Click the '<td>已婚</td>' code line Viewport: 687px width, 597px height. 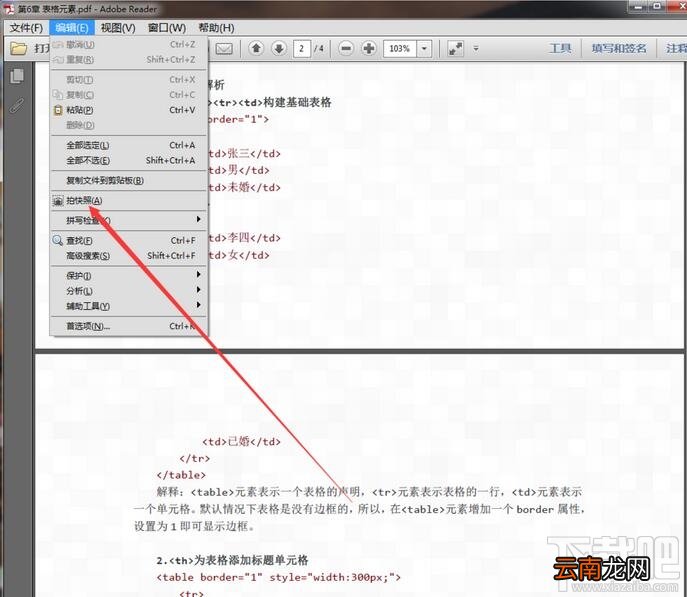point(241,442)
